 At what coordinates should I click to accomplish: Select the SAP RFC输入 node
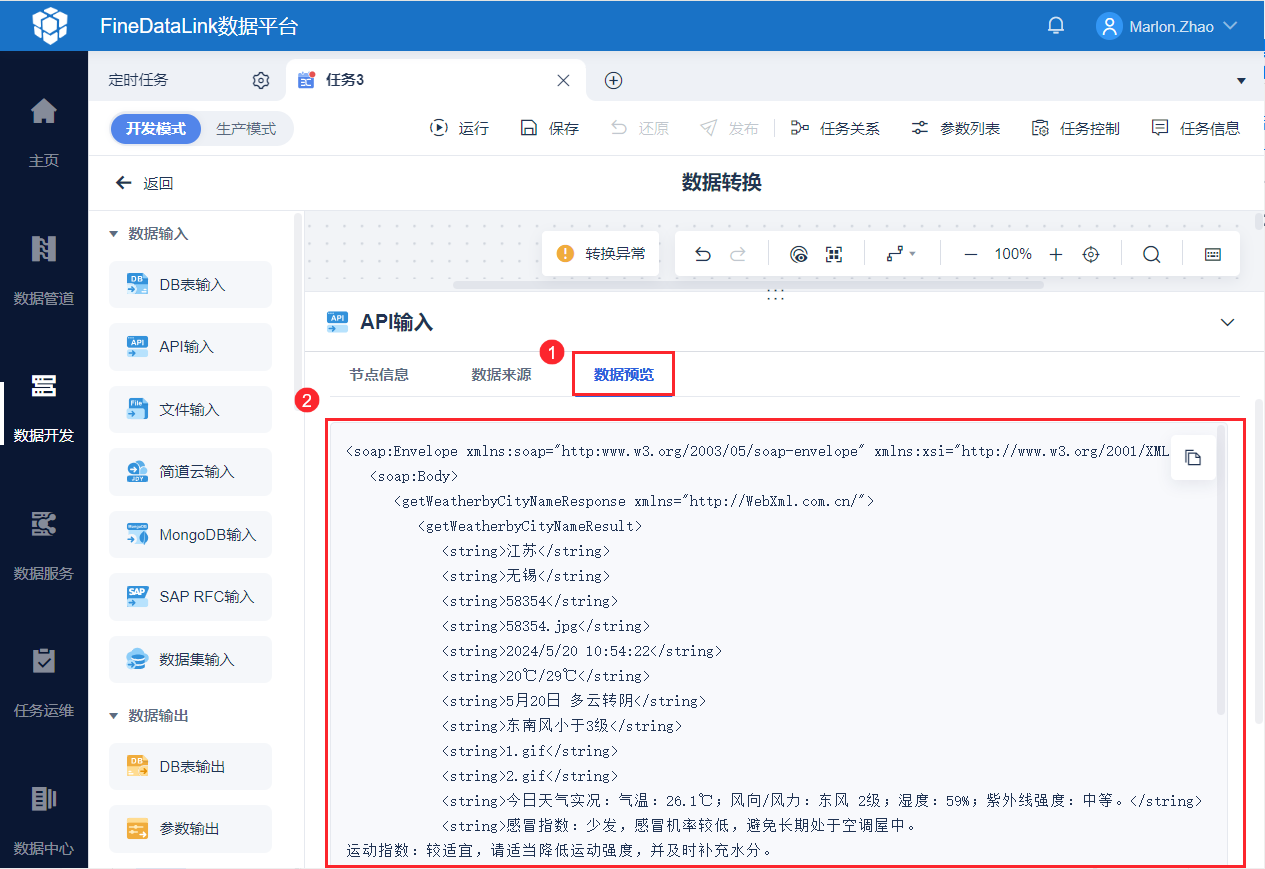190,597
